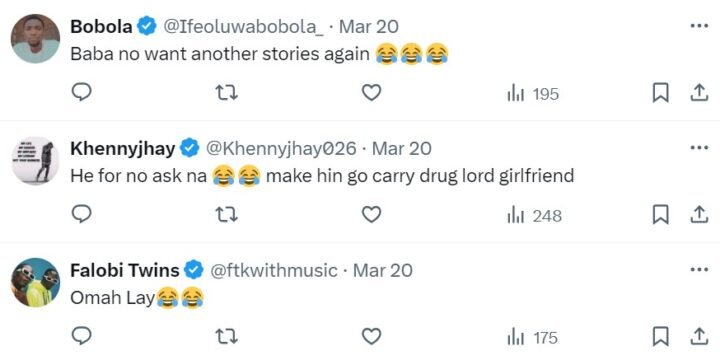Open @ftkwithmusic profile handle
Image resolution: width=720 pixels, height=360 pixels.
(x=274, y=270)
